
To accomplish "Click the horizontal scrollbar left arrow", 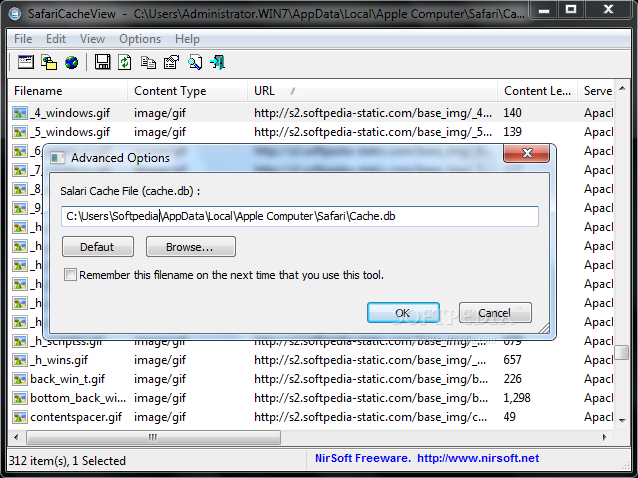I will pyautogui.click(x=16, y=437).
